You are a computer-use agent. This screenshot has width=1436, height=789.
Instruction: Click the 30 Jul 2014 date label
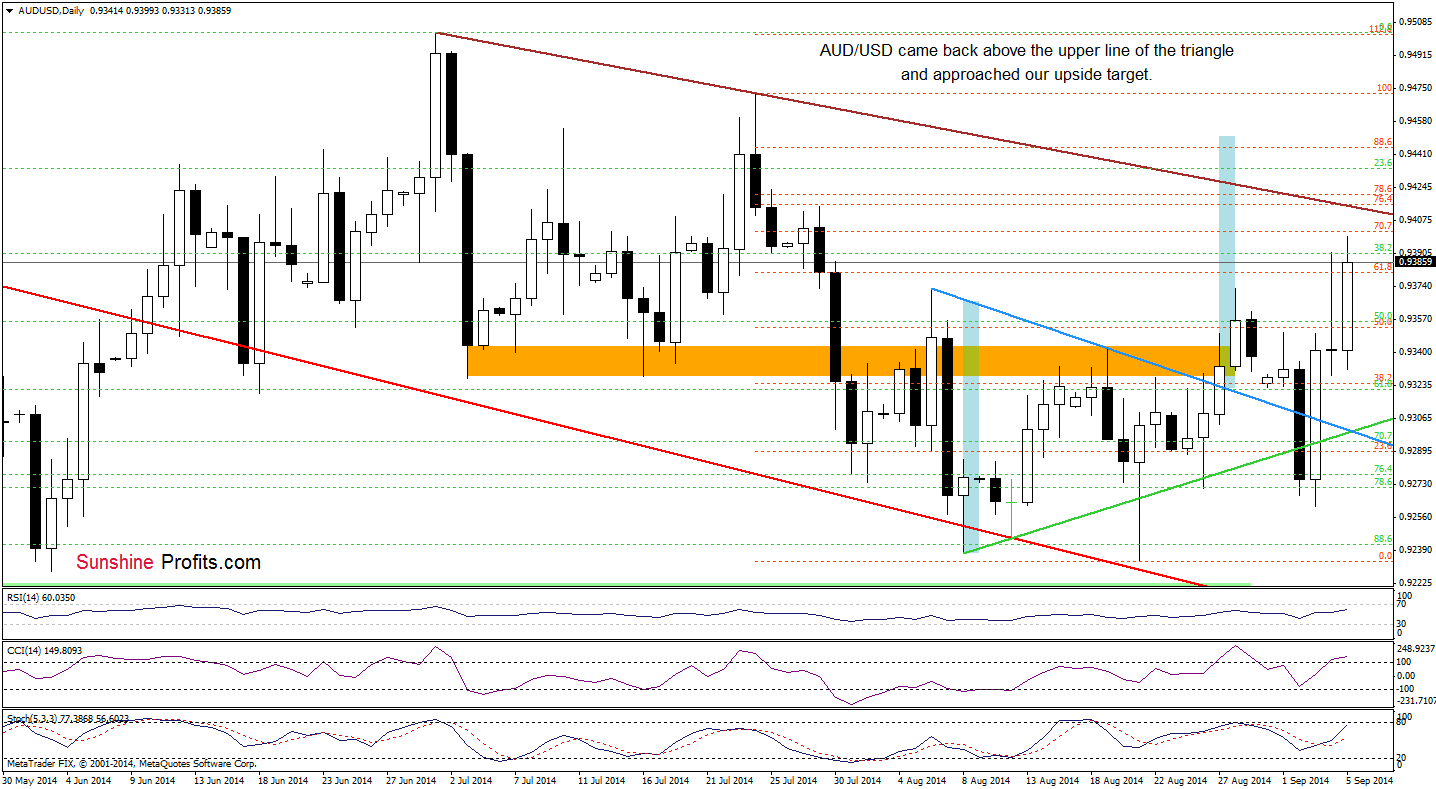[x=857, y=780]
